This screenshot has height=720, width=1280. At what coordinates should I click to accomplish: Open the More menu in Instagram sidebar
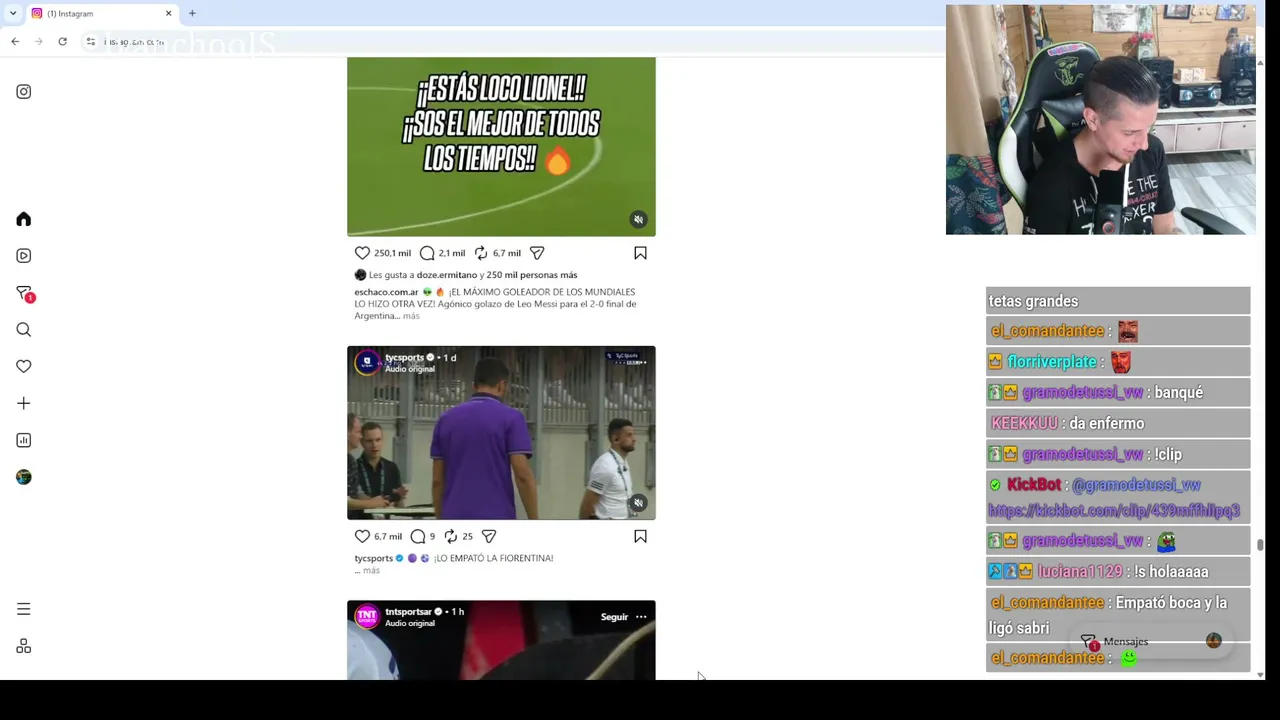(x=24, y=609)
